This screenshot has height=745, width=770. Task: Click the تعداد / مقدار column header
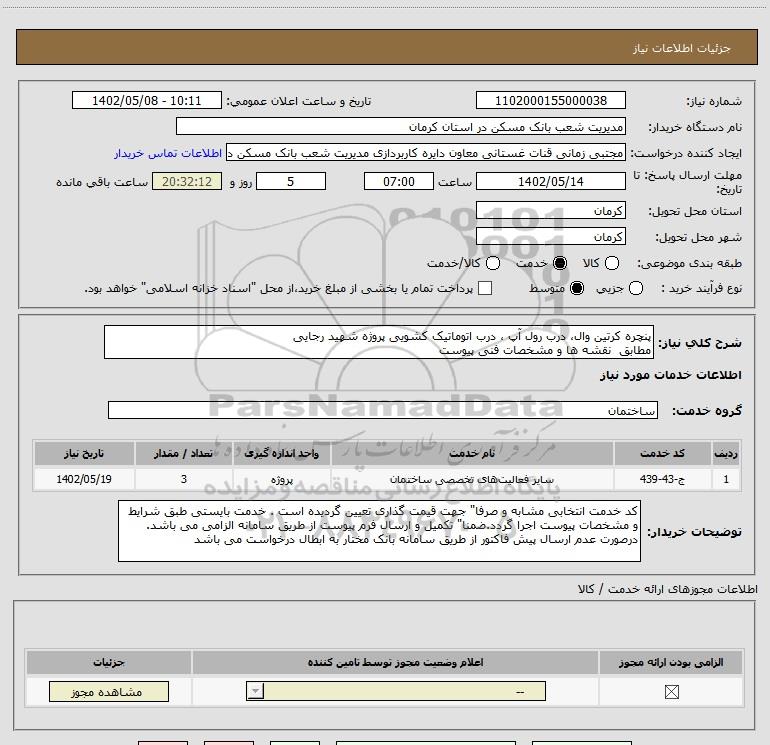183,453
